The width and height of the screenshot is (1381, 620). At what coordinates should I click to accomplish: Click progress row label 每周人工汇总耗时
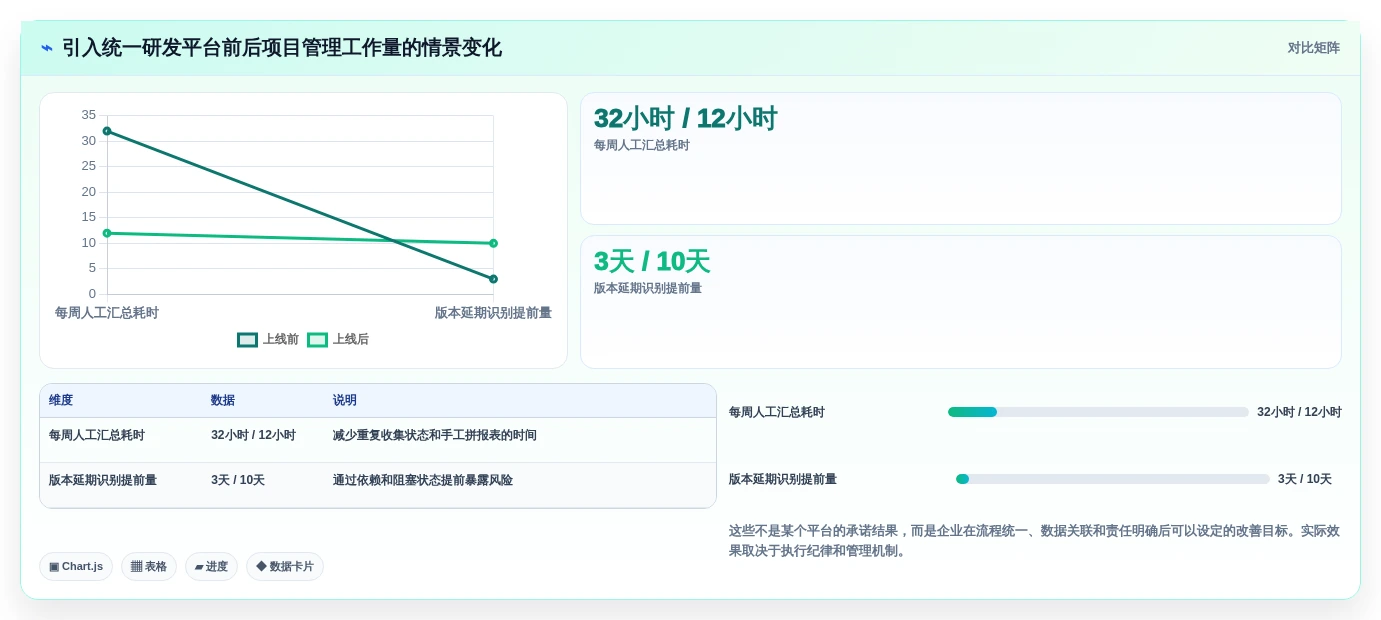777,412
